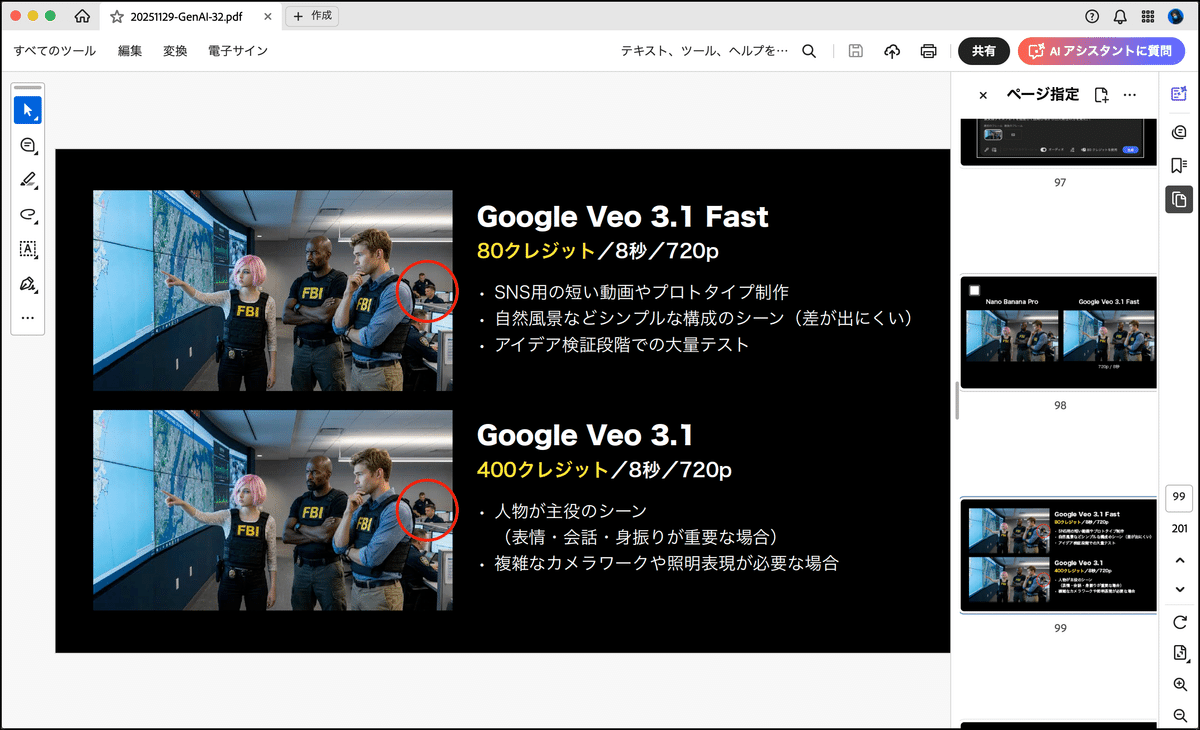Click the line "SNS用の短い動画やプロトタイプ制作"
Image resolution: width=1200 pixels, height=730 pixels.
641,292
